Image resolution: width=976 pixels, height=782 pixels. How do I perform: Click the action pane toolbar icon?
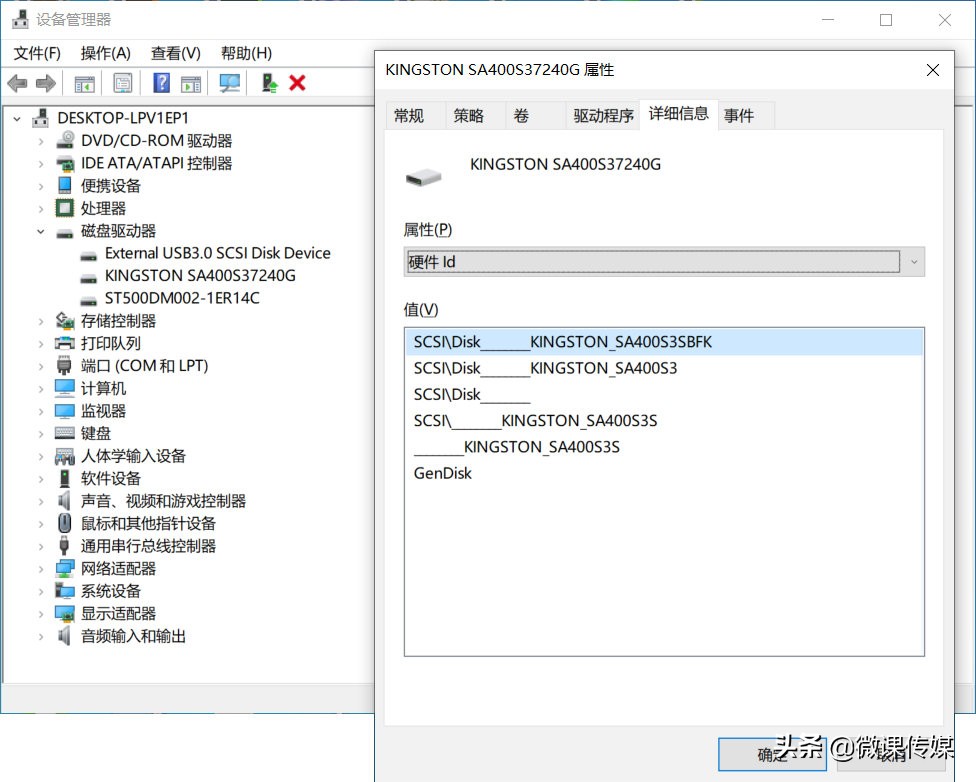(x=191, y=83)
